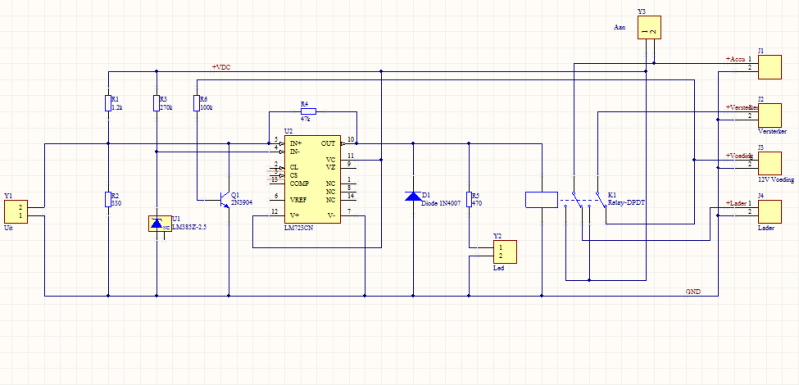Click the J4 Lader connector box
This screenshot has width=799, height=385.
pyautogui.click(x=769, y=212)
